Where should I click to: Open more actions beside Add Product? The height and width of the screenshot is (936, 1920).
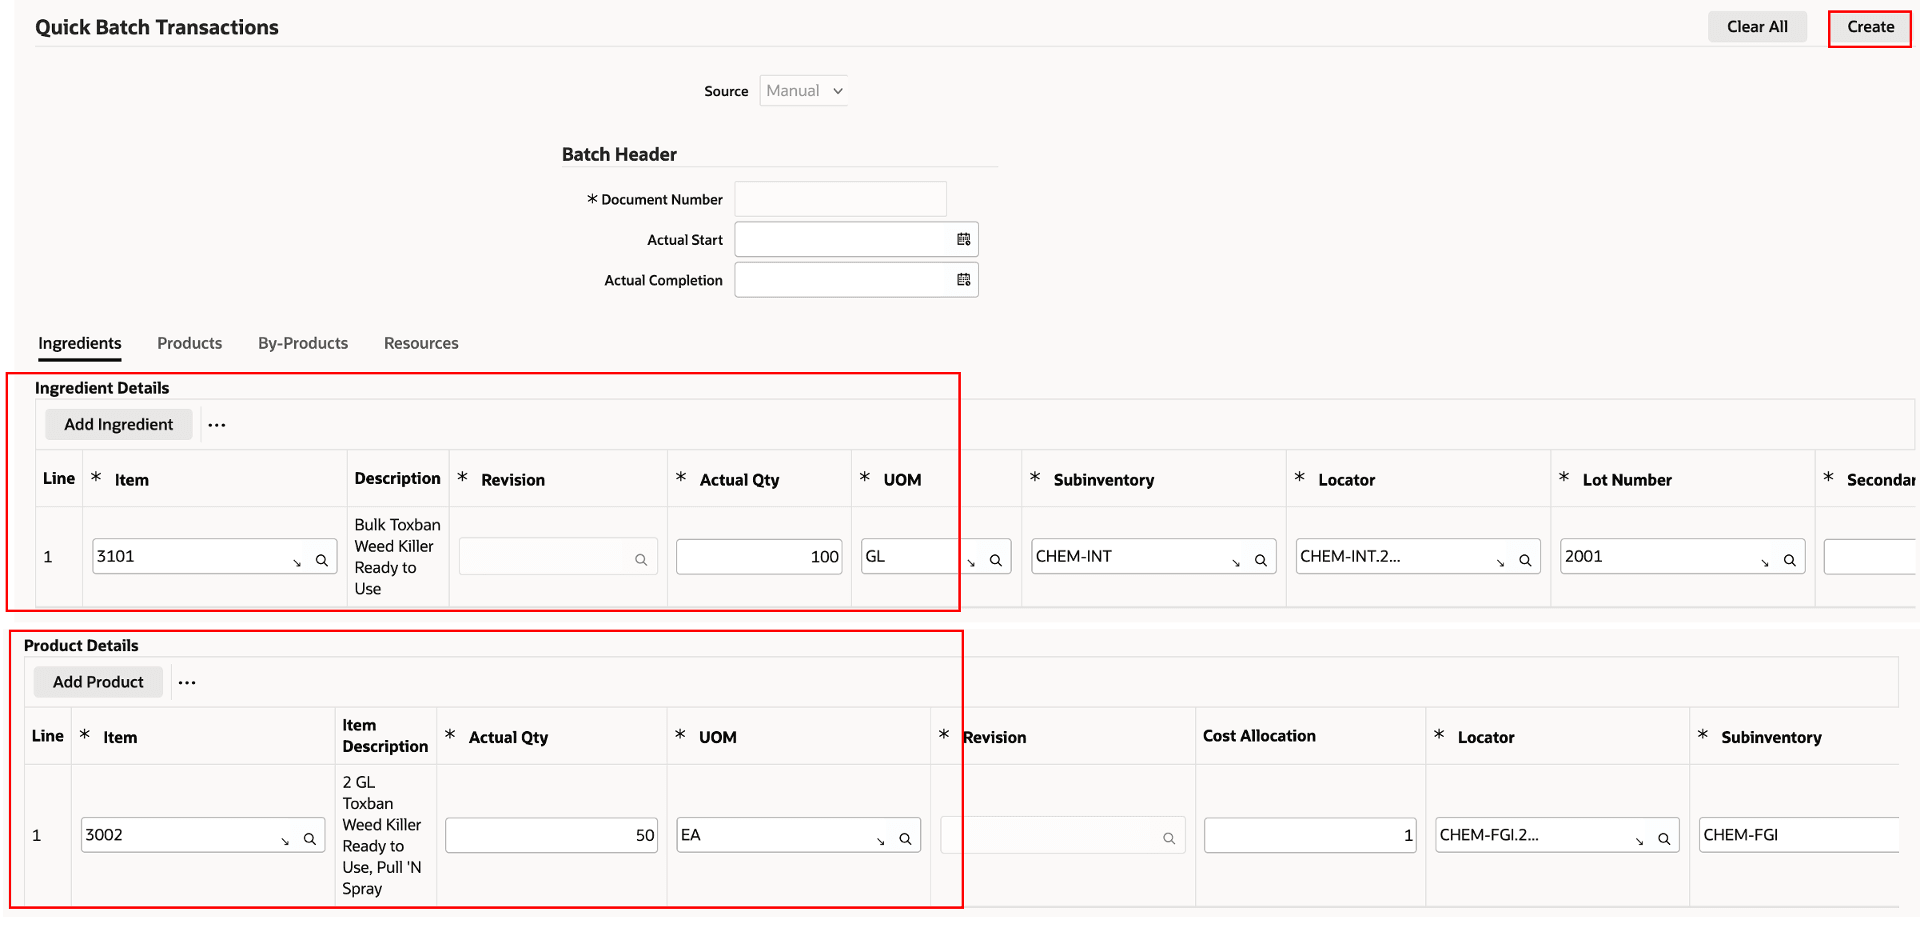[x=187, y=683]
